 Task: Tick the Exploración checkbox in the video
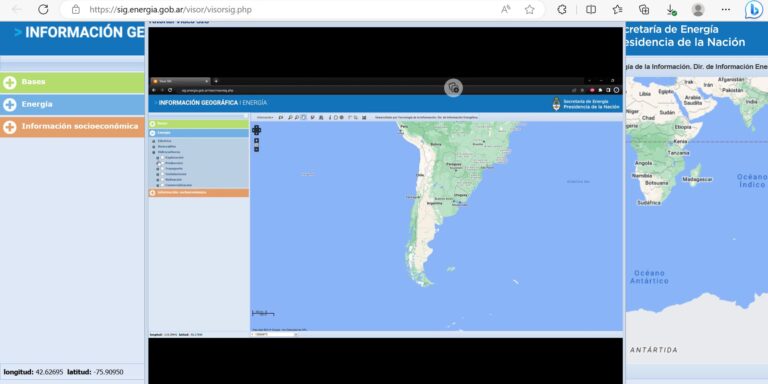[x=162, y=158]
